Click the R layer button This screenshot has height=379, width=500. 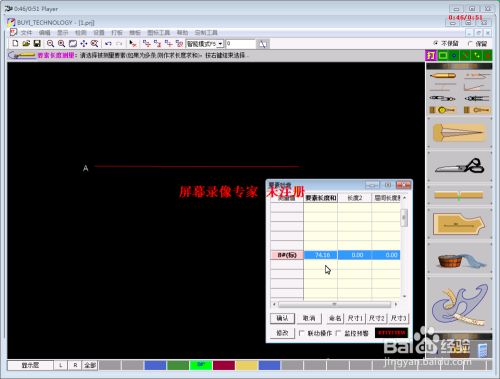pyautogui.click(x=75, y=365)
